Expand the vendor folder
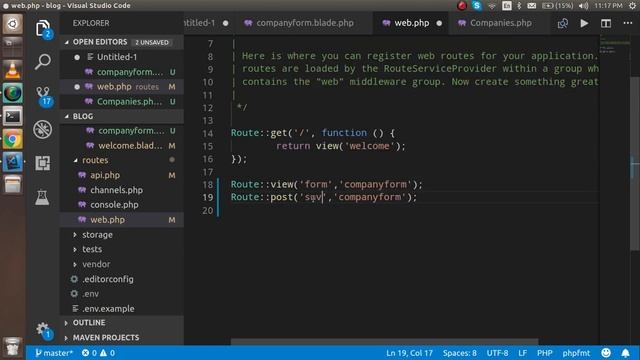Image resolution: width=640 pixels, height=360 pixels. coord(122,264)
